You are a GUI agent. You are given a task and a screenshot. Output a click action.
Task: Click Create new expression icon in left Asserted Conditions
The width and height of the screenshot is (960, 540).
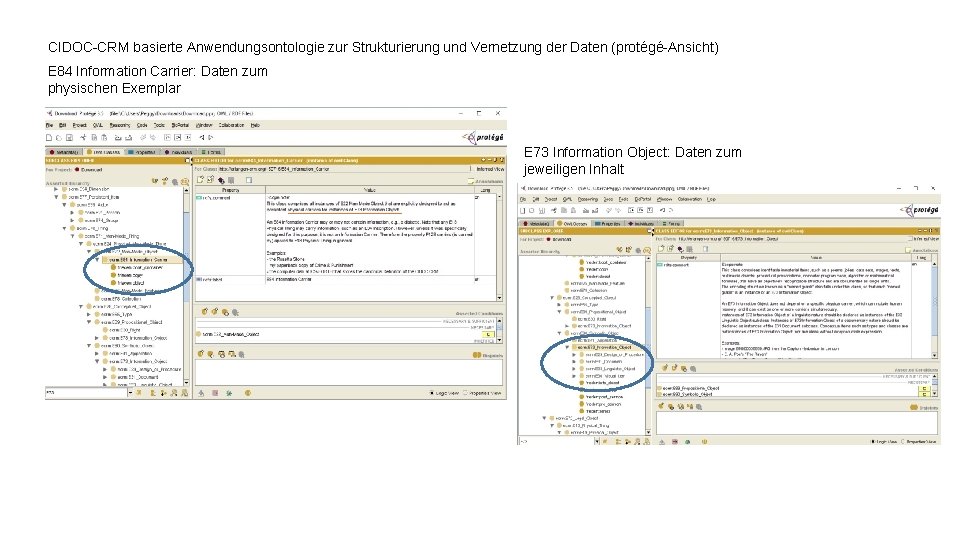click(204, 312)
